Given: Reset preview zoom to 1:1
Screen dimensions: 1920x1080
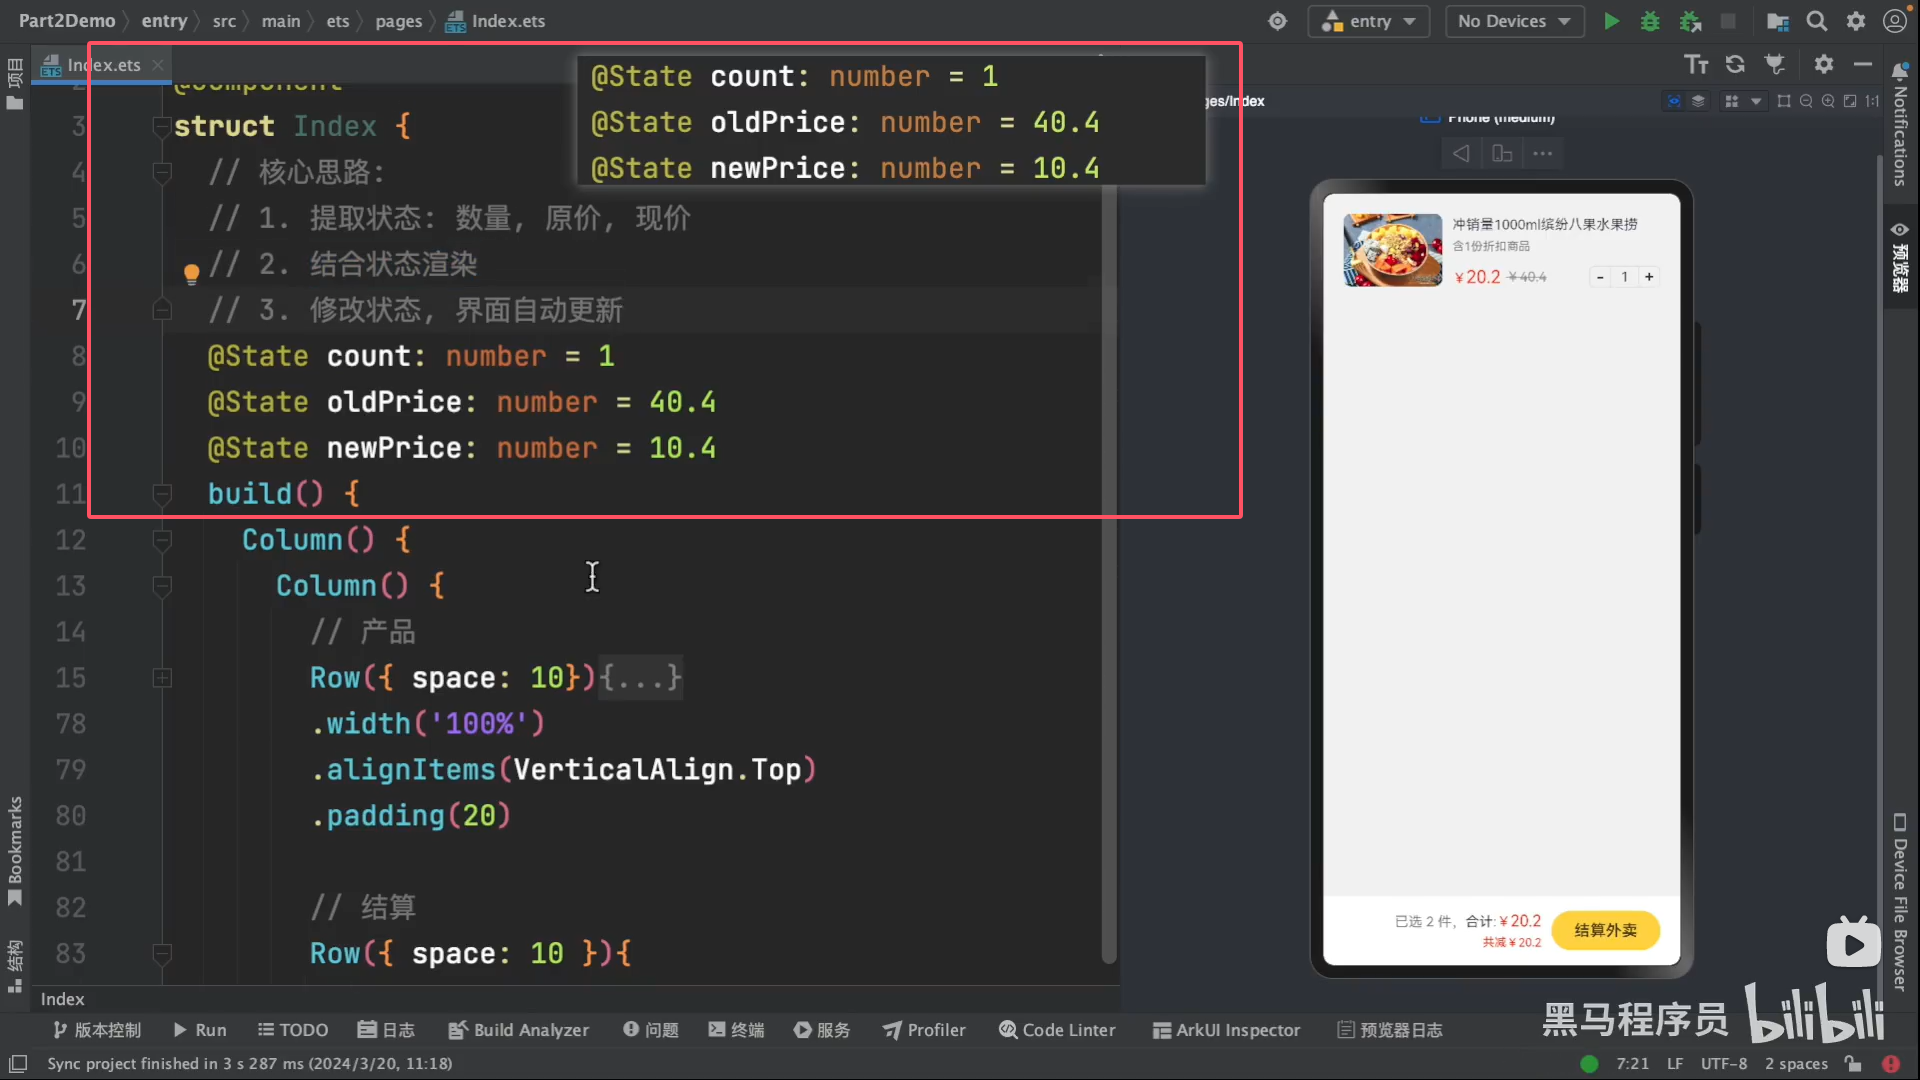Looking at the screenshot, I should 1872,101.
